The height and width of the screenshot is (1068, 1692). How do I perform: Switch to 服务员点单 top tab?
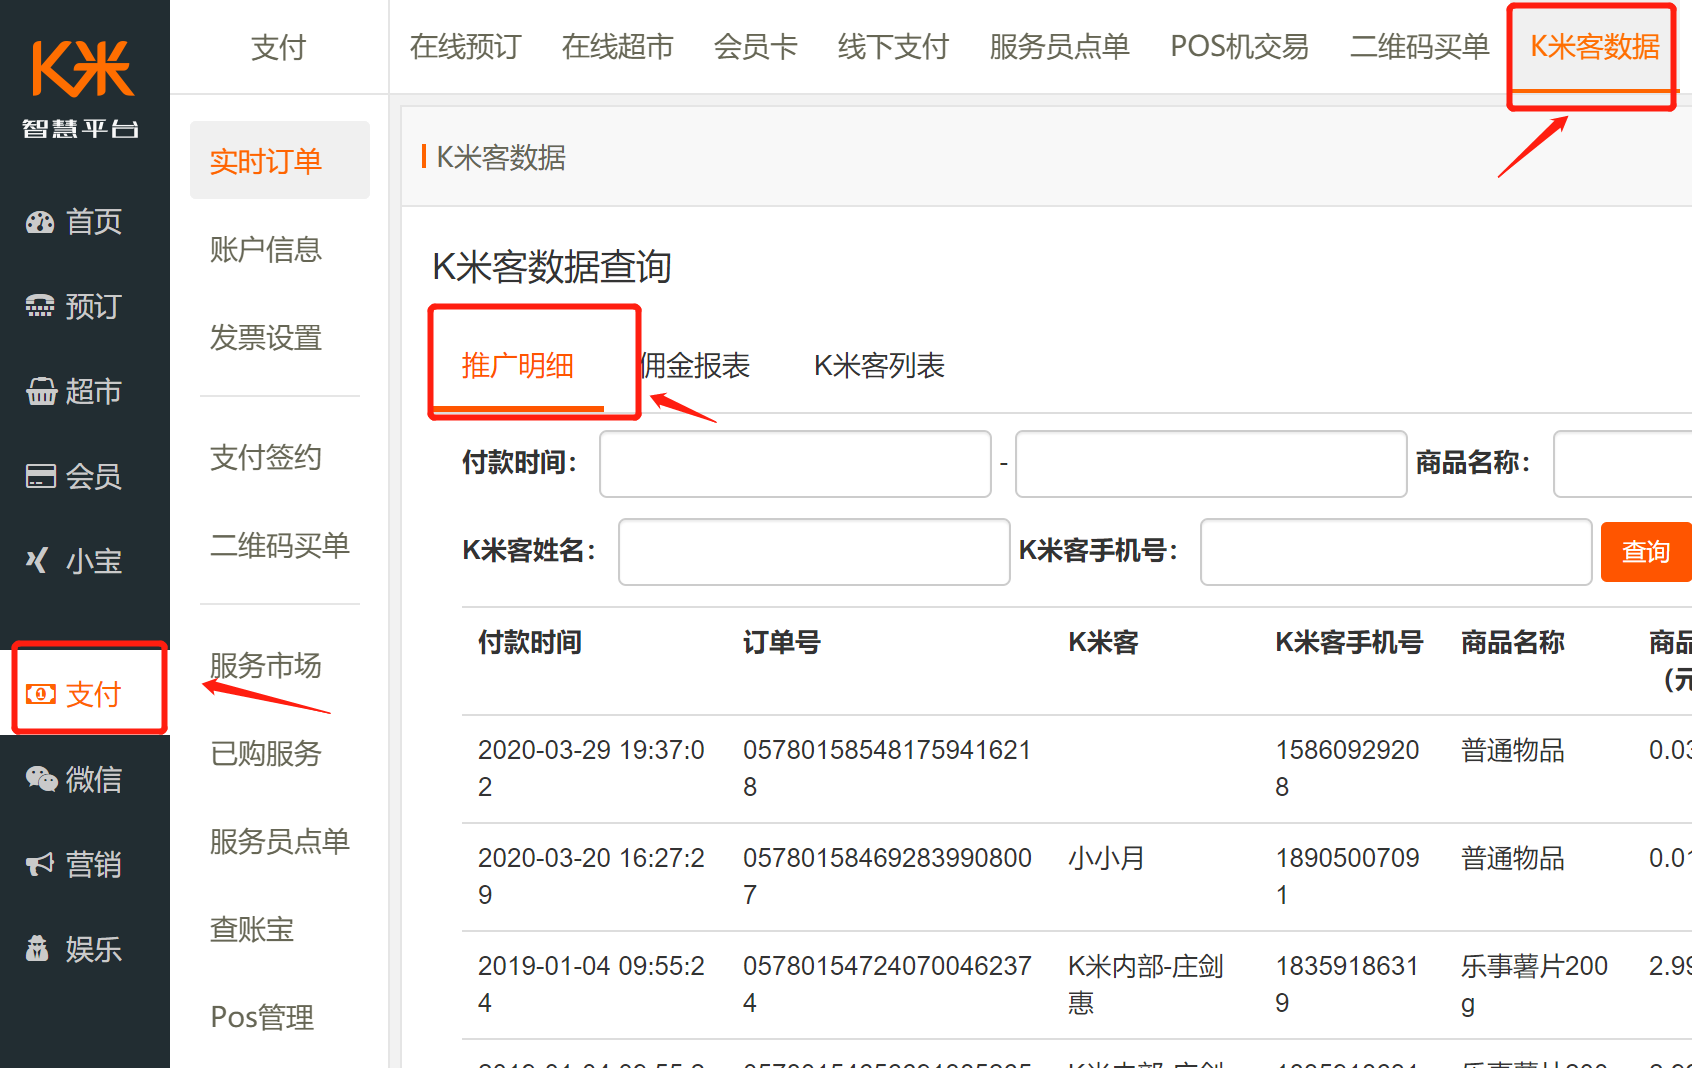[1059, 47]
